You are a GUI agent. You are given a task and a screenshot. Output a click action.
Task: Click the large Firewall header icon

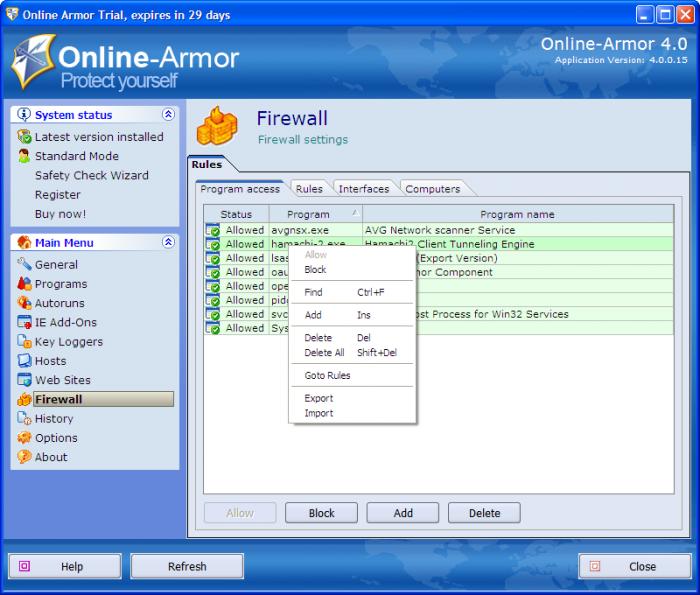217,126
